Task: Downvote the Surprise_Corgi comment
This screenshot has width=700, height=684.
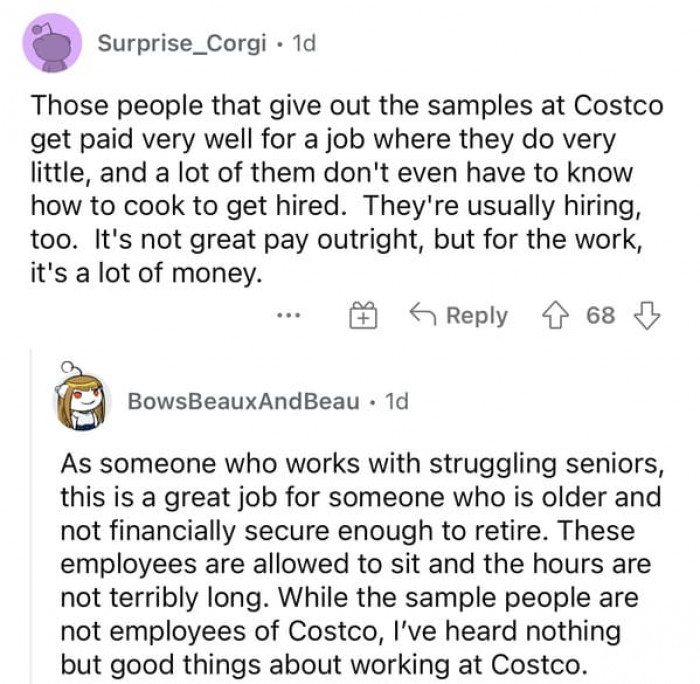Action: 648,316
